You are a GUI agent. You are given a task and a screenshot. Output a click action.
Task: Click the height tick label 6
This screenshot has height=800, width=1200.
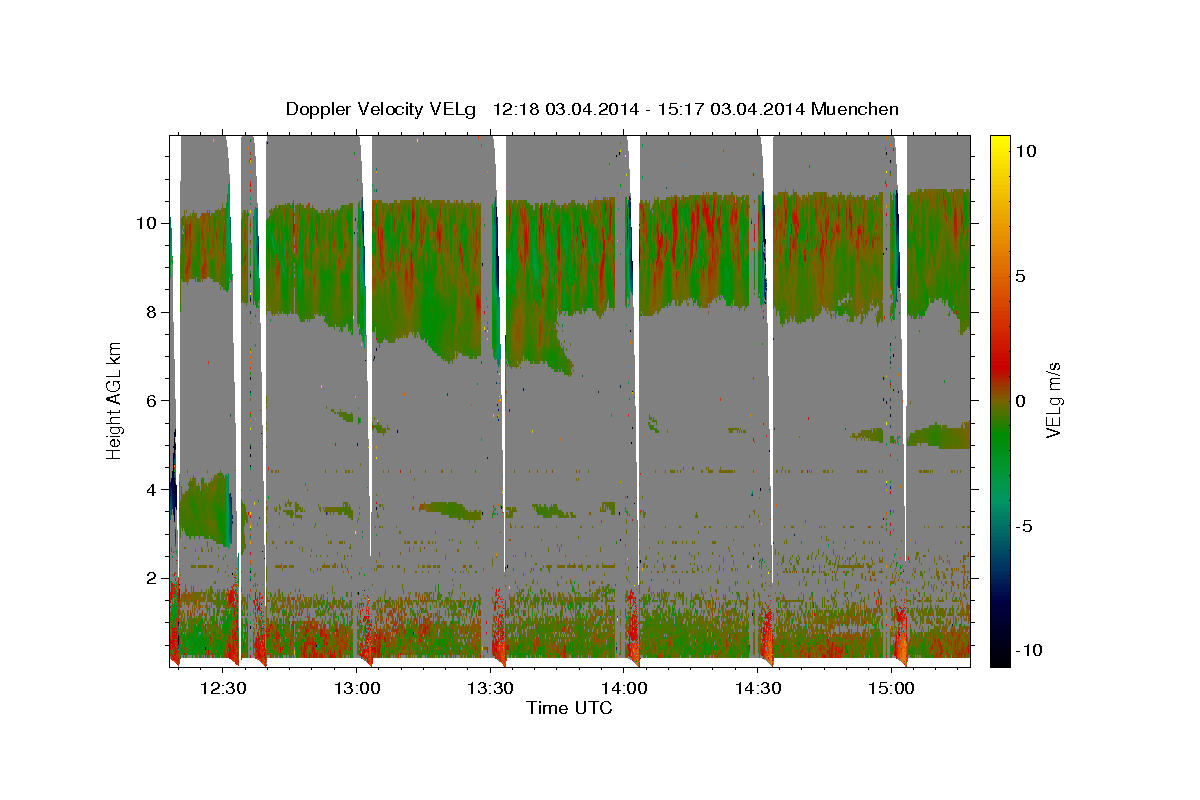point(150,400)
